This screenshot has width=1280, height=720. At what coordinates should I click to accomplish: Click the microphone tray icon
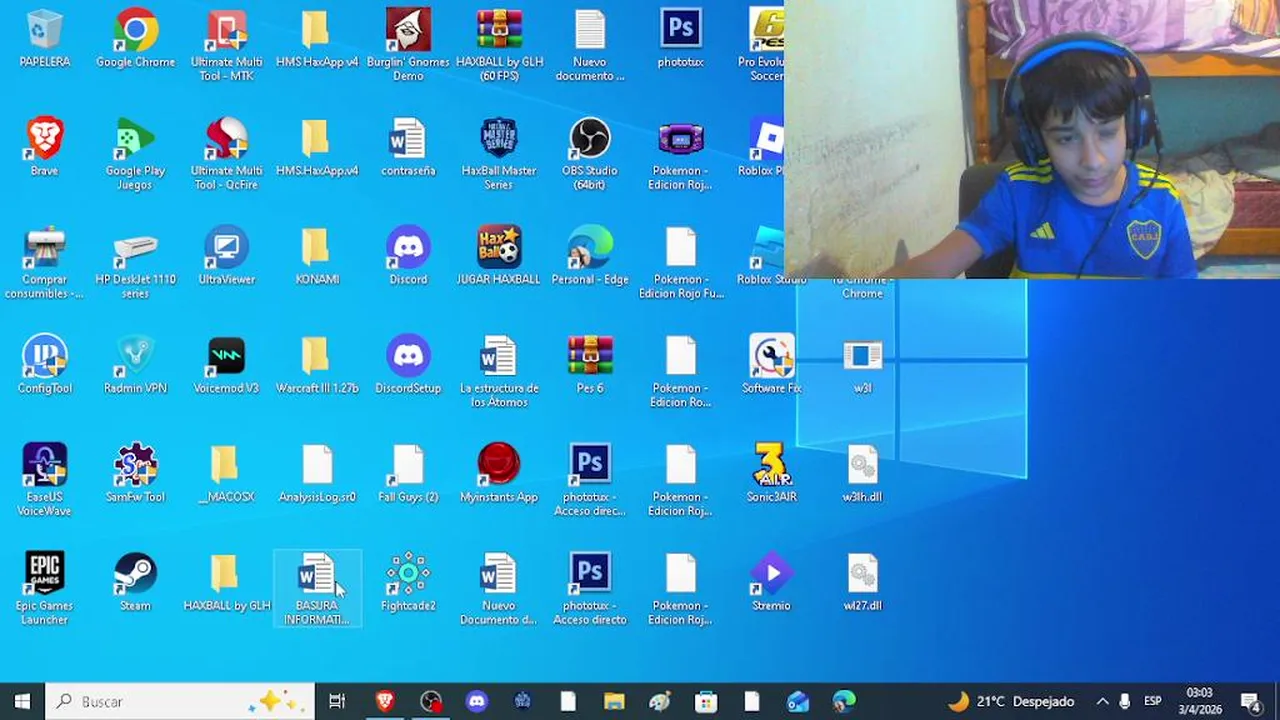(1125, 701)
